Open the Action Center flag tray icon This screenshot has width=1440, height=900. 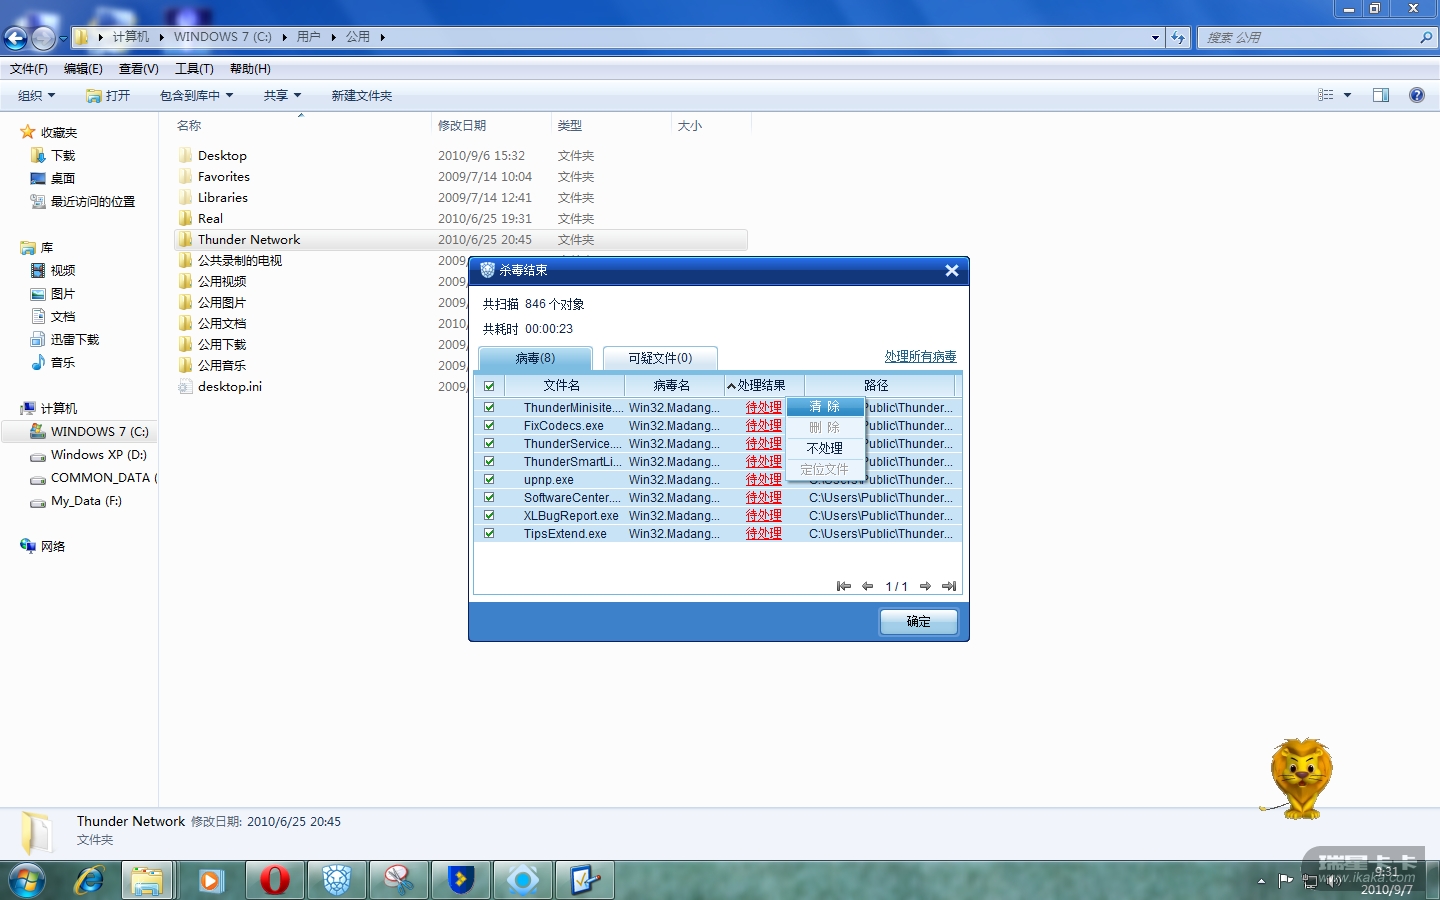coord(1286,880)
